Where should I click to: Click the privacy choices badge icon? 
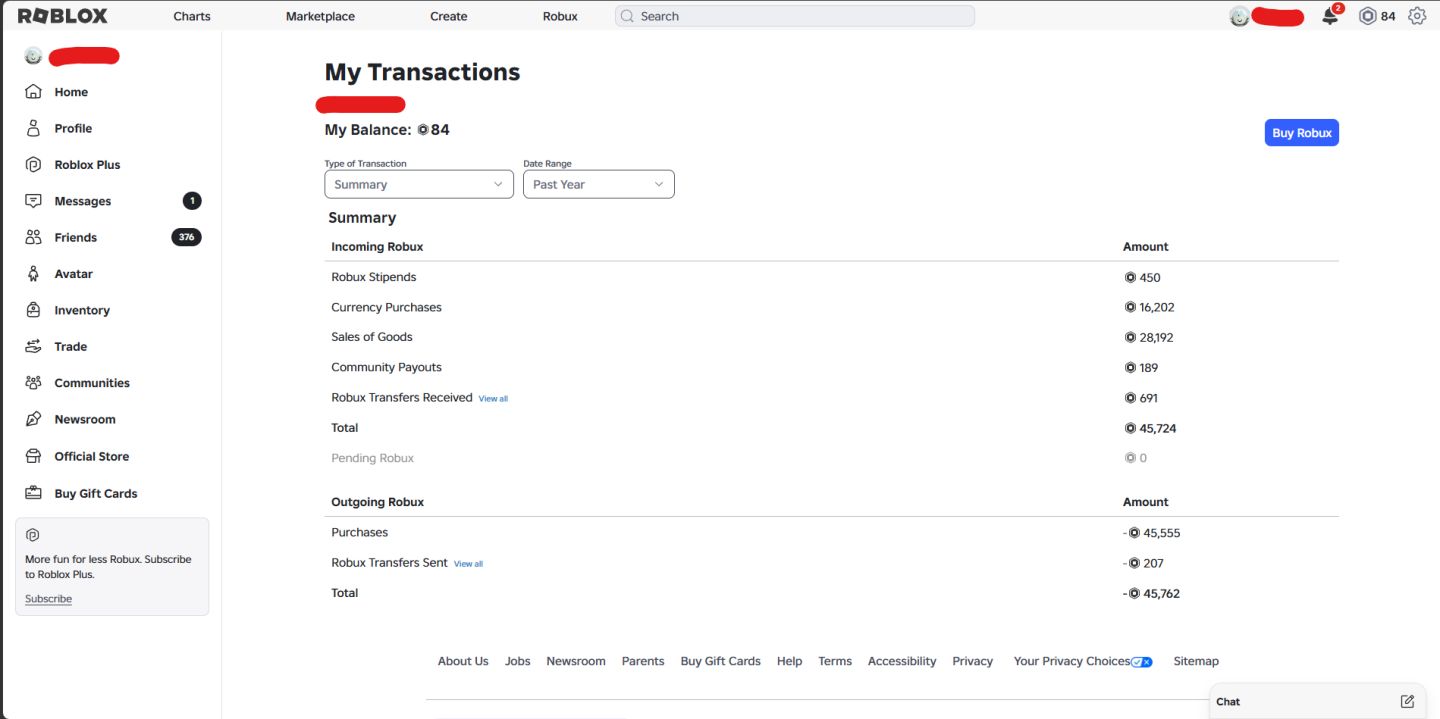(x=1142, y=662)
